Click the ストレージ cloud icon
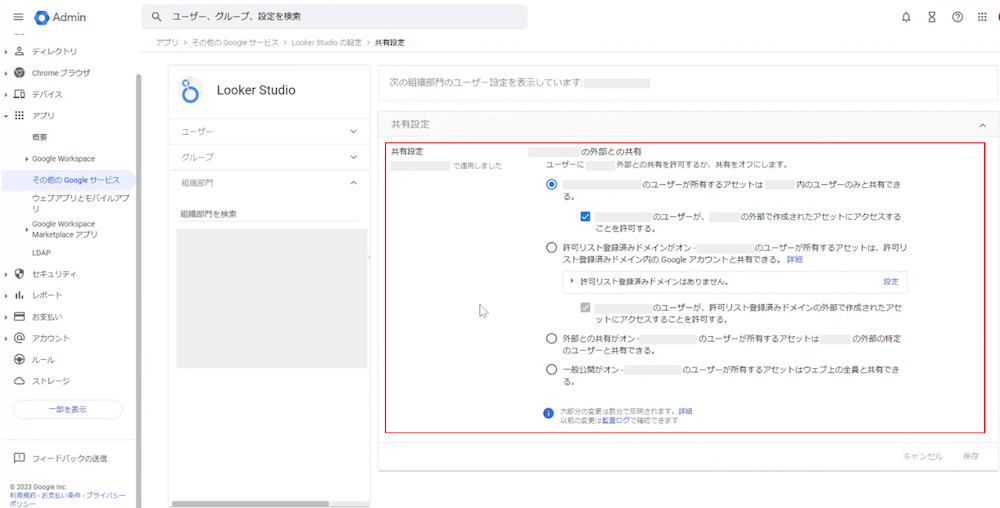This screenshot has width=1000, height=508. pyautogui.click(x=19, y=381)
